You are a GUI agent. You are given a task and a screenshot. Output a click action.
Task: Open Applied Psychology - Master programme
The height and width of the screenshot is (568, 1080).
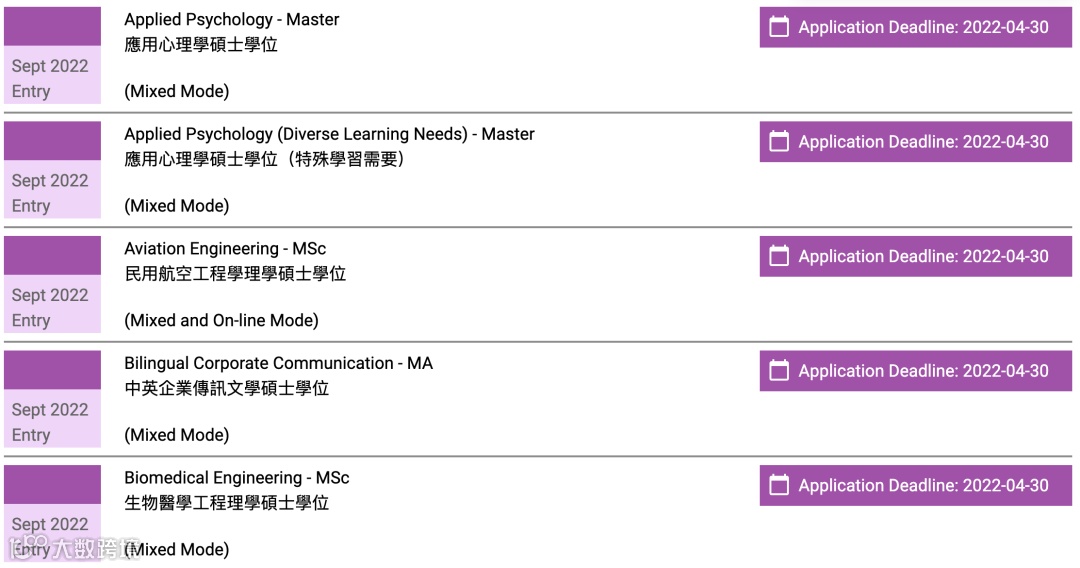pos(231,20)
